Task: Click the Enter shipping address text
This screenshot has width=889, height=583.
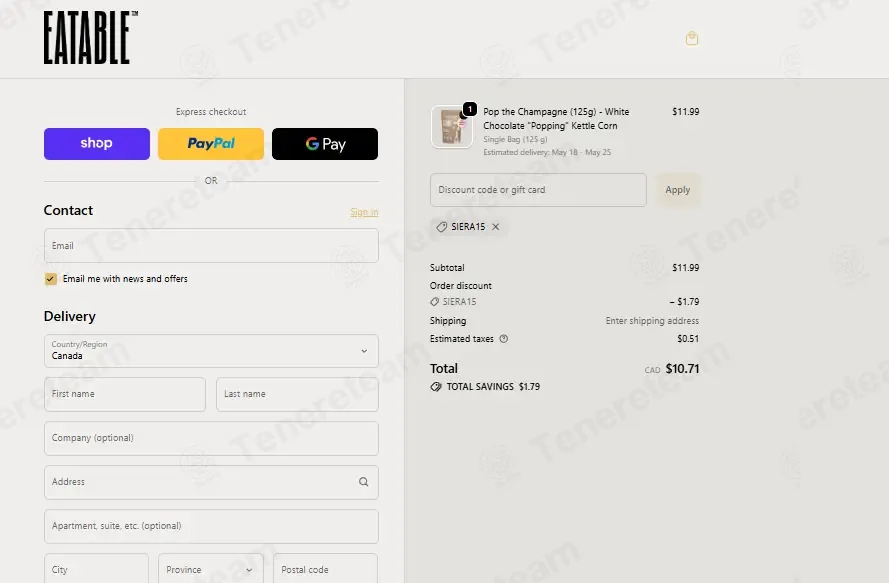Action: tap(652, 321)
